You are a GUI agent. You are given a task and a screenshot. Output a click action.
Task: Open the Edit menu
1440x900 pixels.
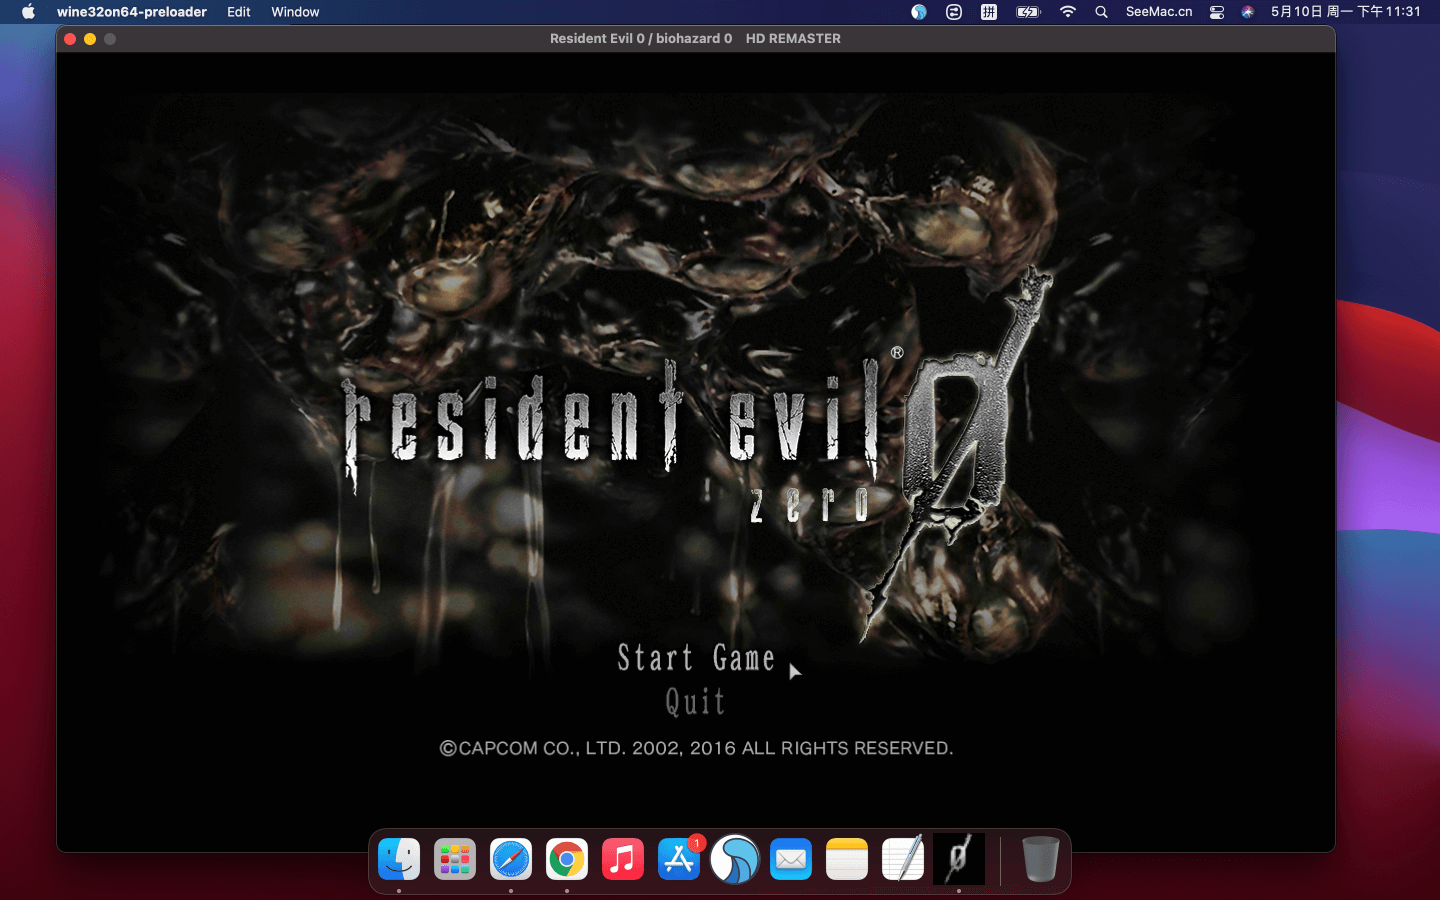239,12
